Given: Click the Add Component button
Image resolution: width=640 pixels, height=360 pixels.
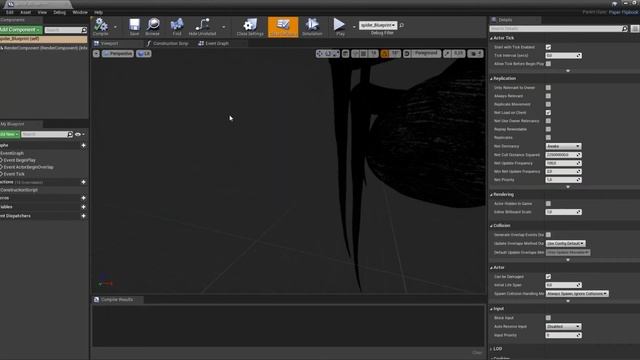Looking at the screenshot, I should click(x=20, y=30).
